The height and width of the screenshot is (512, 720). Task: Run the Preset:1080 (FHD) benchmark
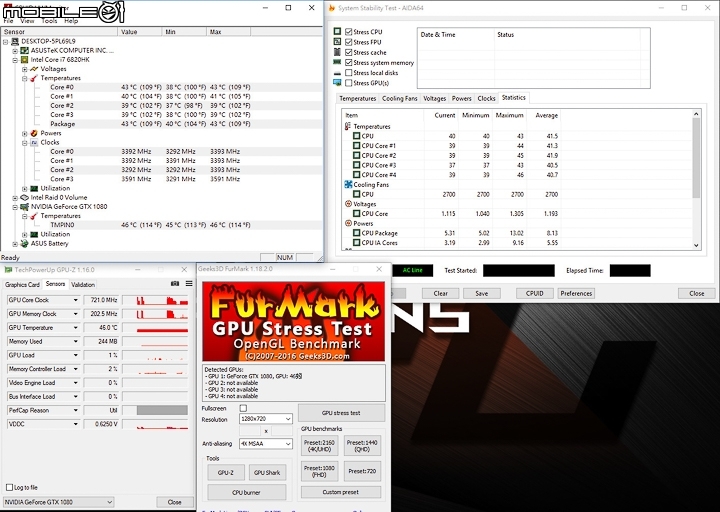click(319, 471)
